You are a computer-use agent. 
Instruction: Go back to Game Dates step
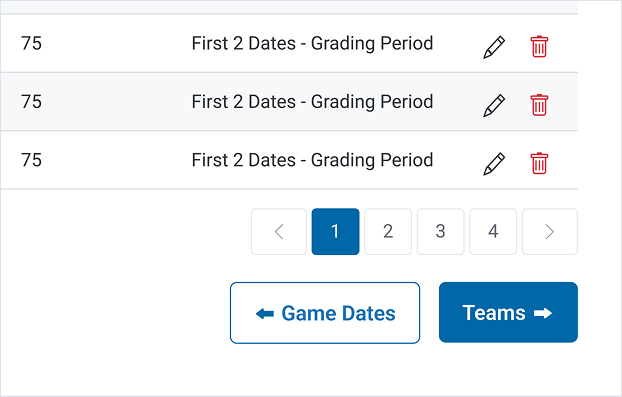pyautogui.click(x=325, y=313)
